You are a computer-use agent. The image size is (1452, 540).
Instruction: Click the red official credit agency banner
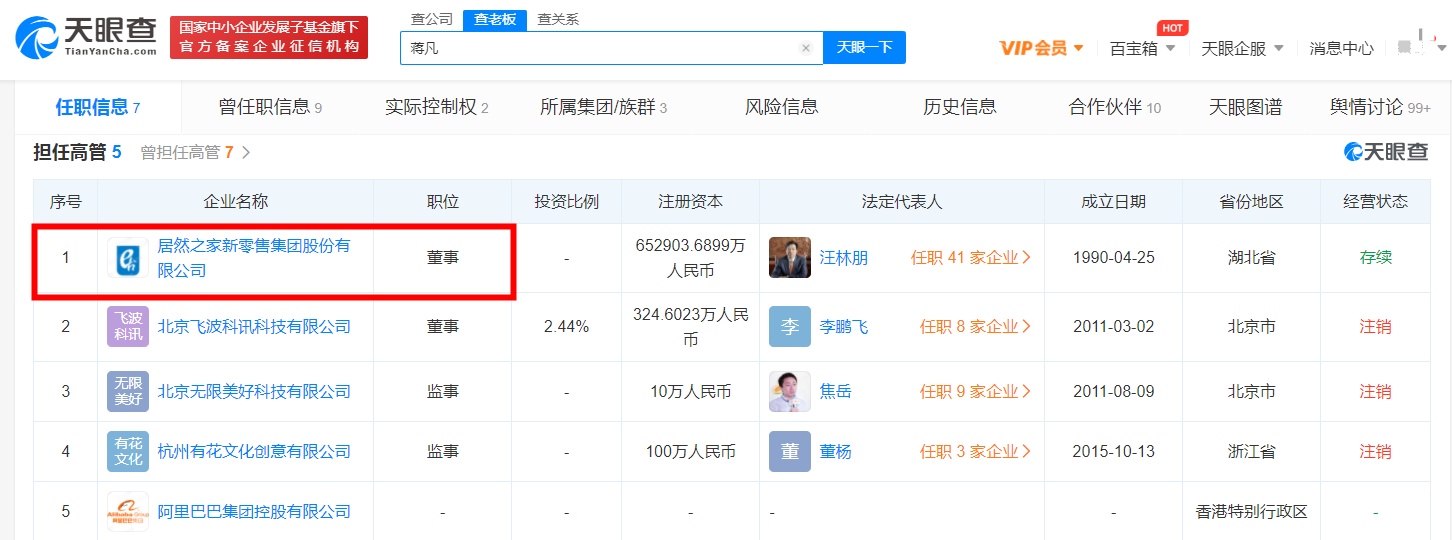click(269, 37)
